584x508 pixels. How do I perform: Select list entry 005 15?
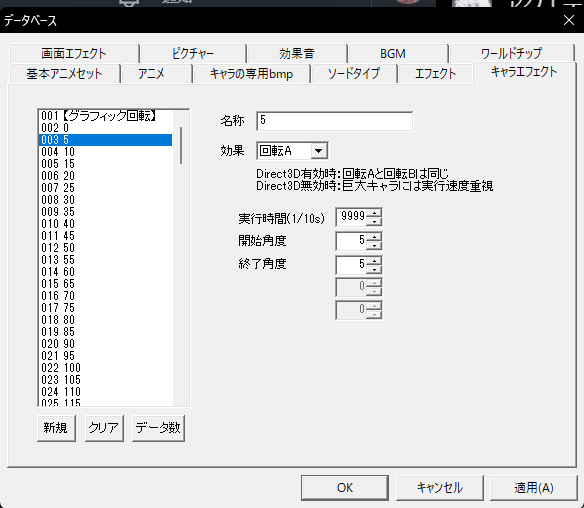[105, 163]
